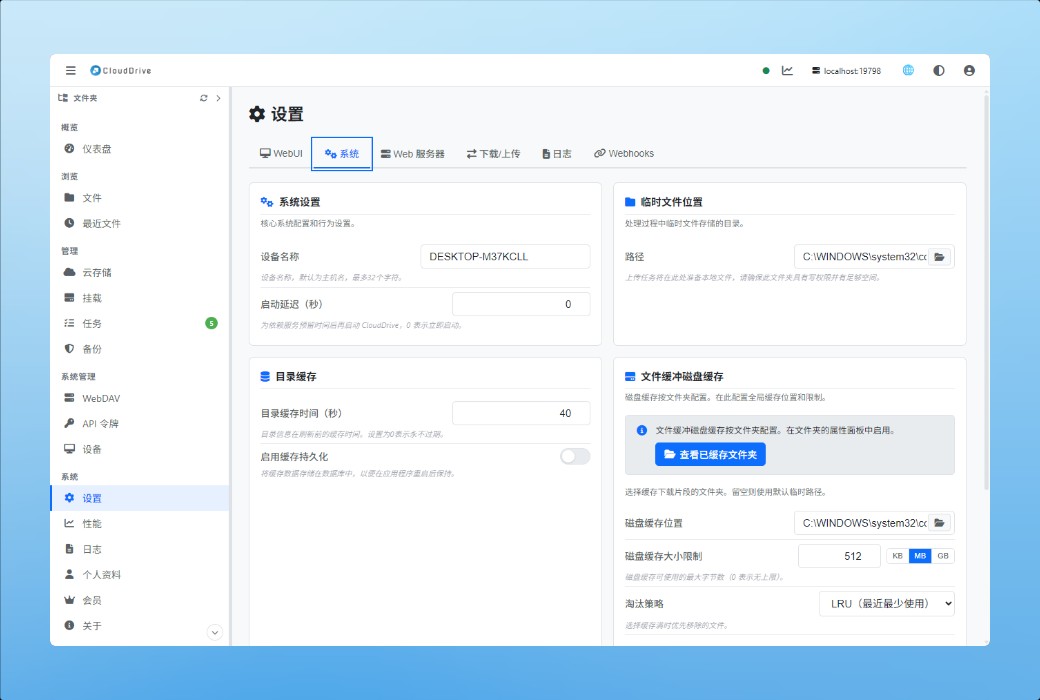
Task: Click 查看已缓存文件夹 button
Action: pos(710,455)
